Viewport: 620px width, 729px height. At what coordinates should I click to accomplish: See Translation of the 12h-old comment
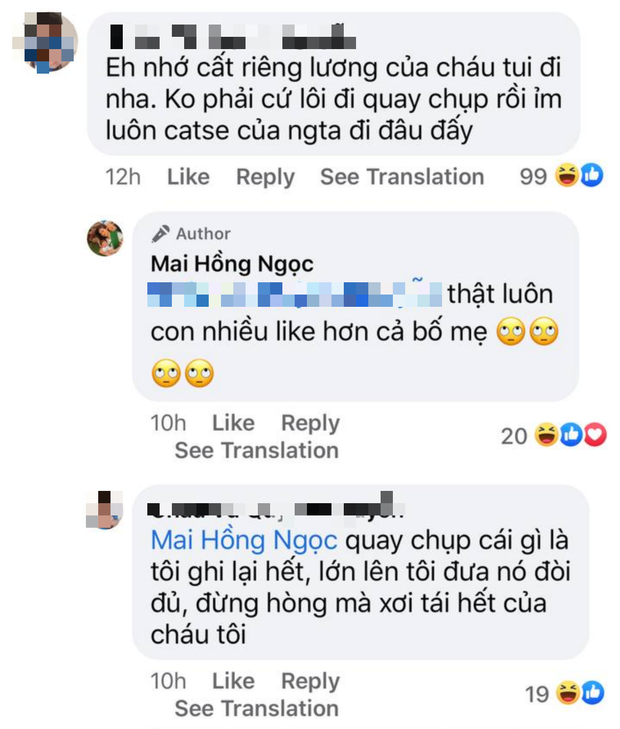click(401, 177)
